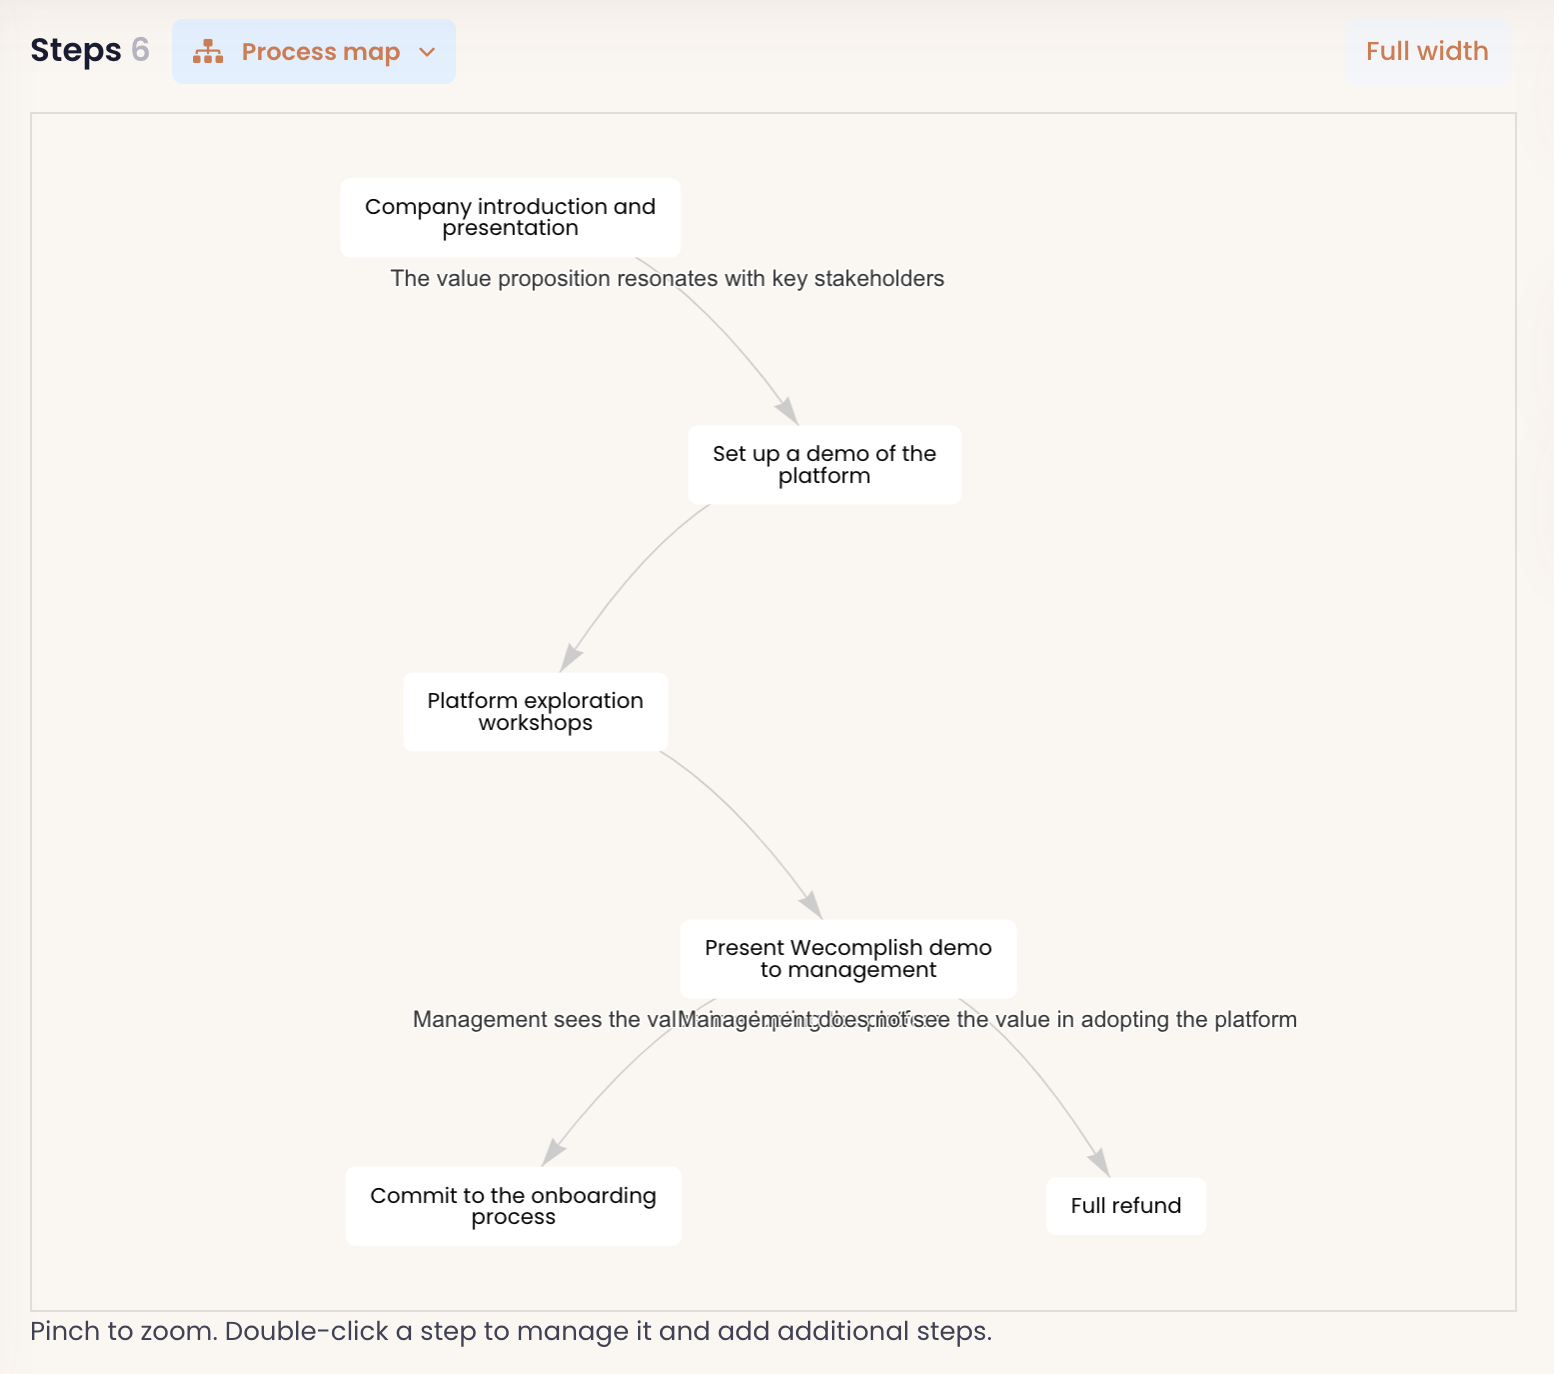Click the Commit to the onboarding process step
The width and height of the screenshot is (1554, 1374).
513,1206
